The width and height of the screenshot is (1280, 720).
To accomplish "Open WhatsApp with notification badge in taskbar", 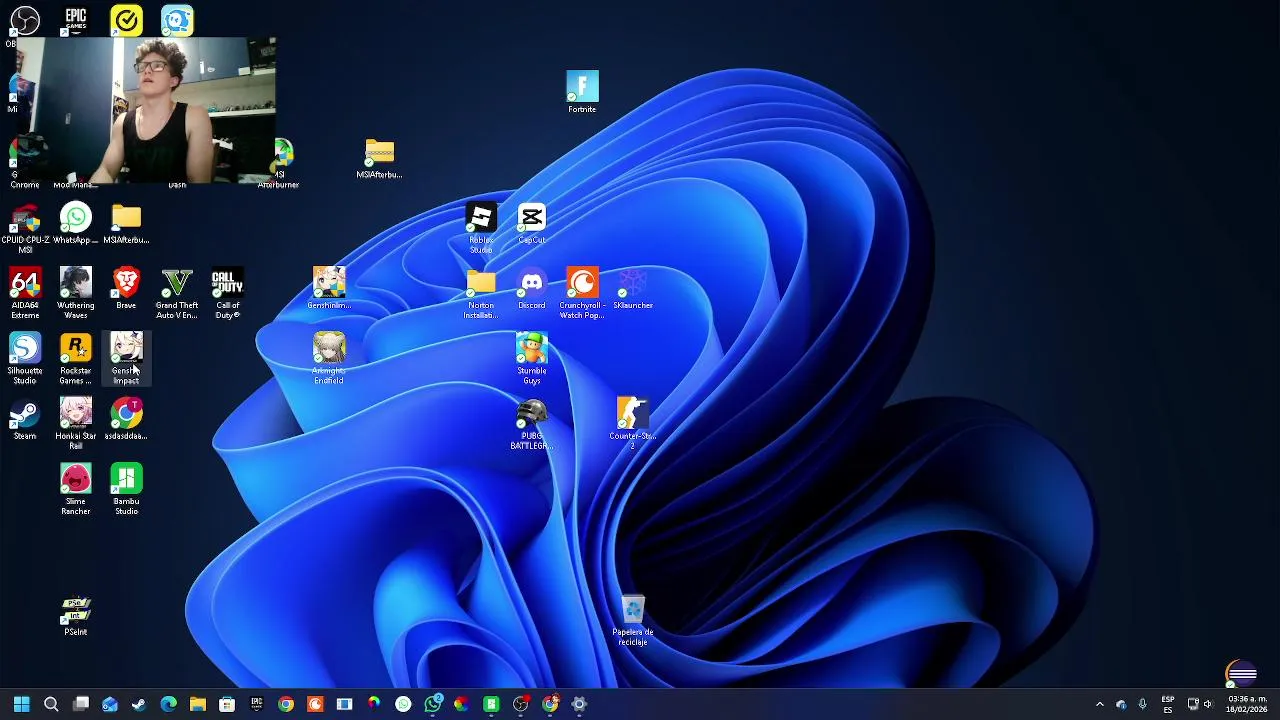I will pyautogui.click(x=433, y=704).
